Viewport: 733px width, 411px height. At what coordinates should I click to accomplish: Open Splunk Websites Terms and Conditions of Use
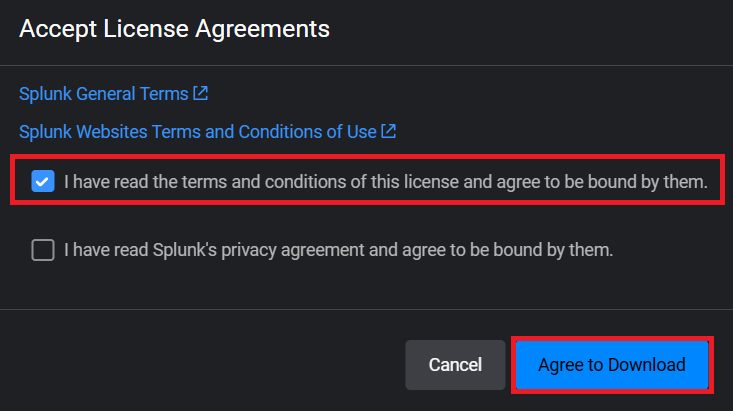198,131
